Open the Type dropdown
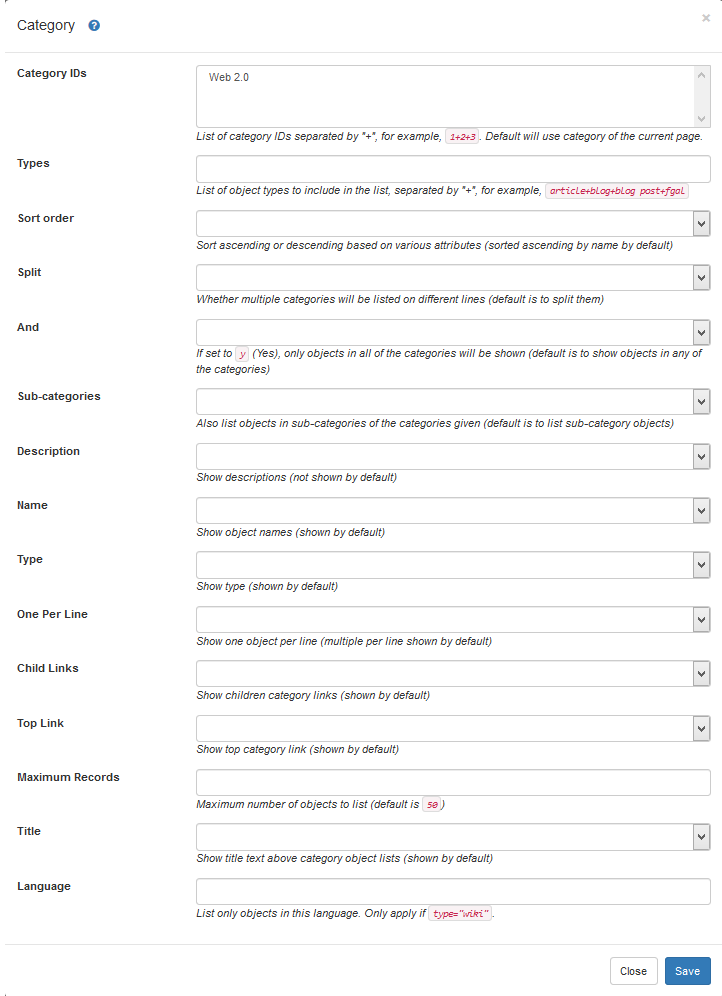 pyautogui.click(x=453, y=564)
